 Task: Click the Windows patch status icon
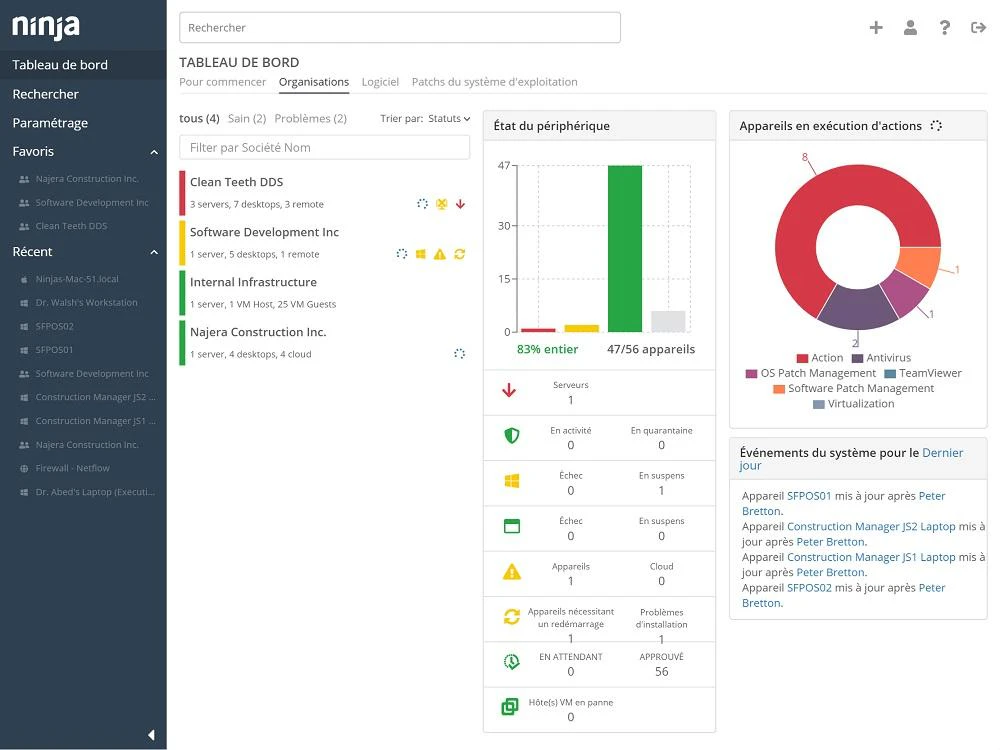pos(511,481)
